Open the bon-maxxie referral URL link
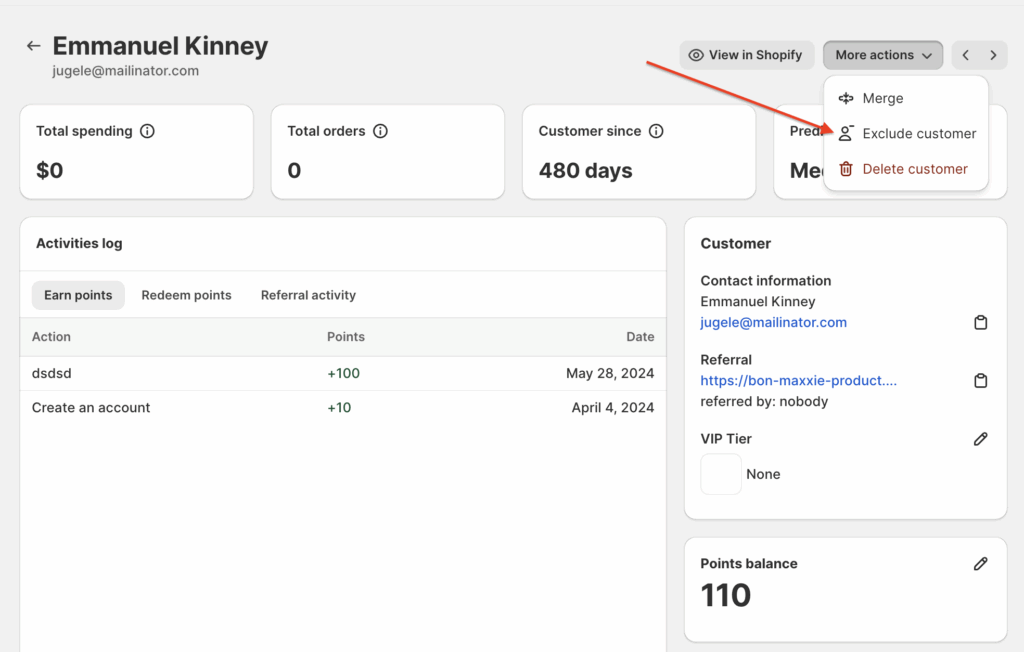The height and width of the screenshot is (652, 1024). (798, 381)
